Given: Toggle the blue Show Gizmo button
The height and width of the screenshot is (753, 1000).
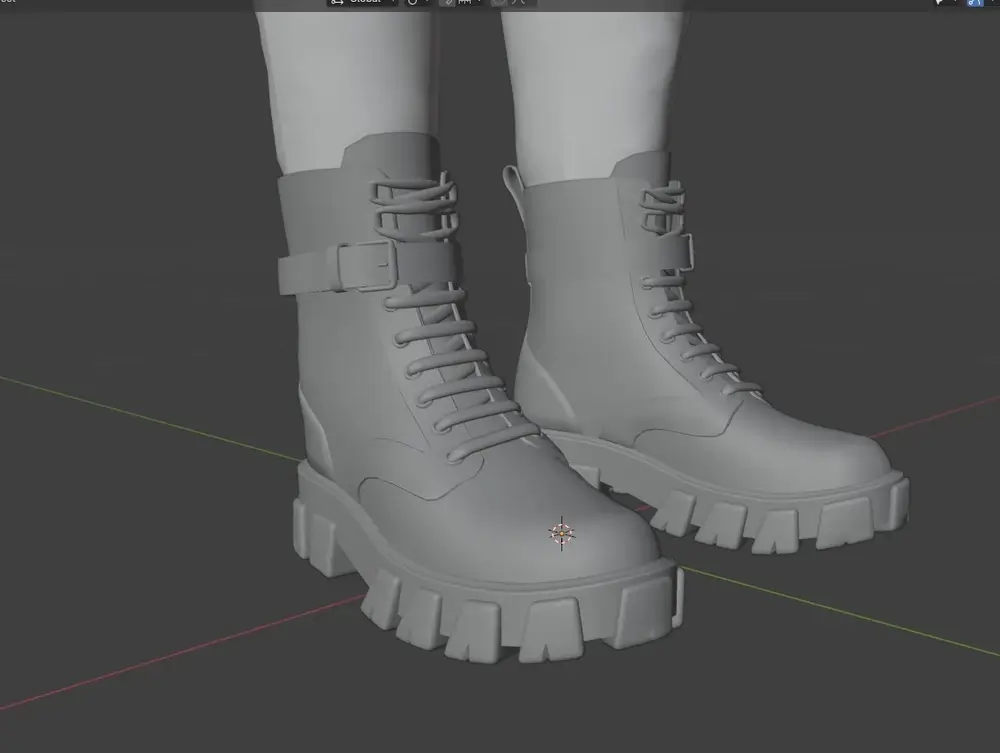Looking at the screenshot, I should point(974,3).
